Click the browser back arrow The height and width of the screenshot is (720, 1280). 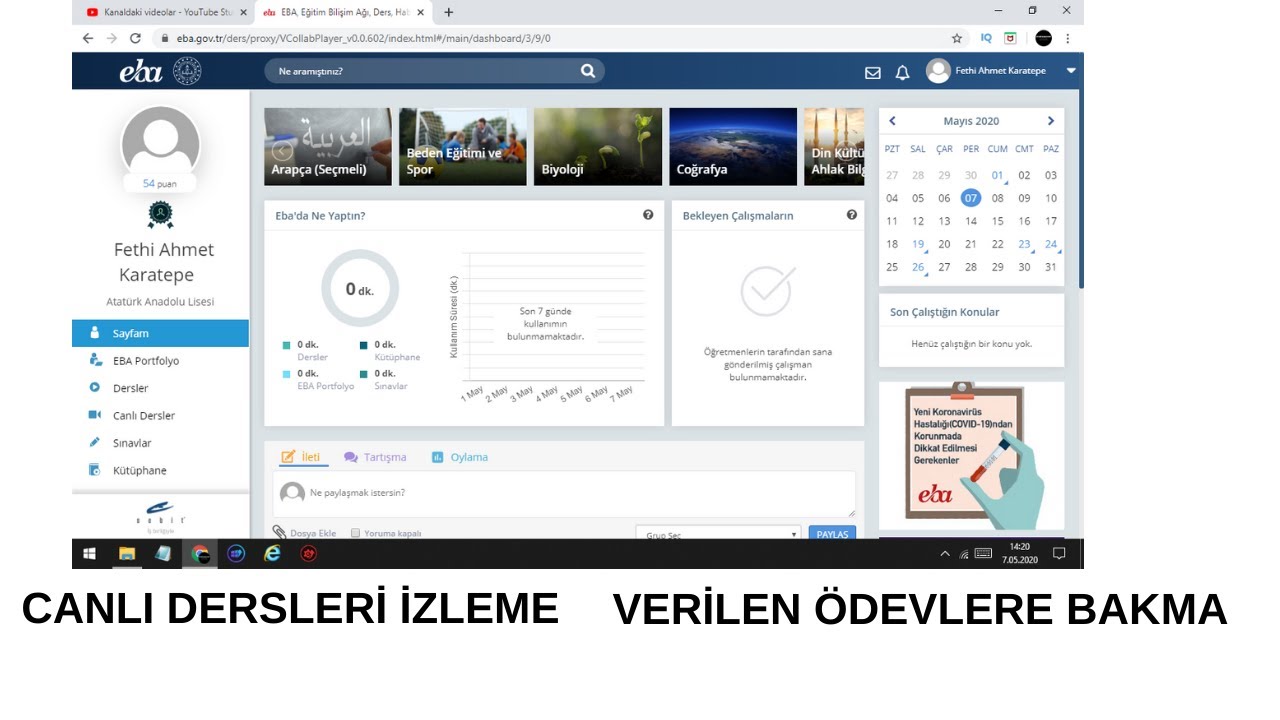tap(88, 38)
